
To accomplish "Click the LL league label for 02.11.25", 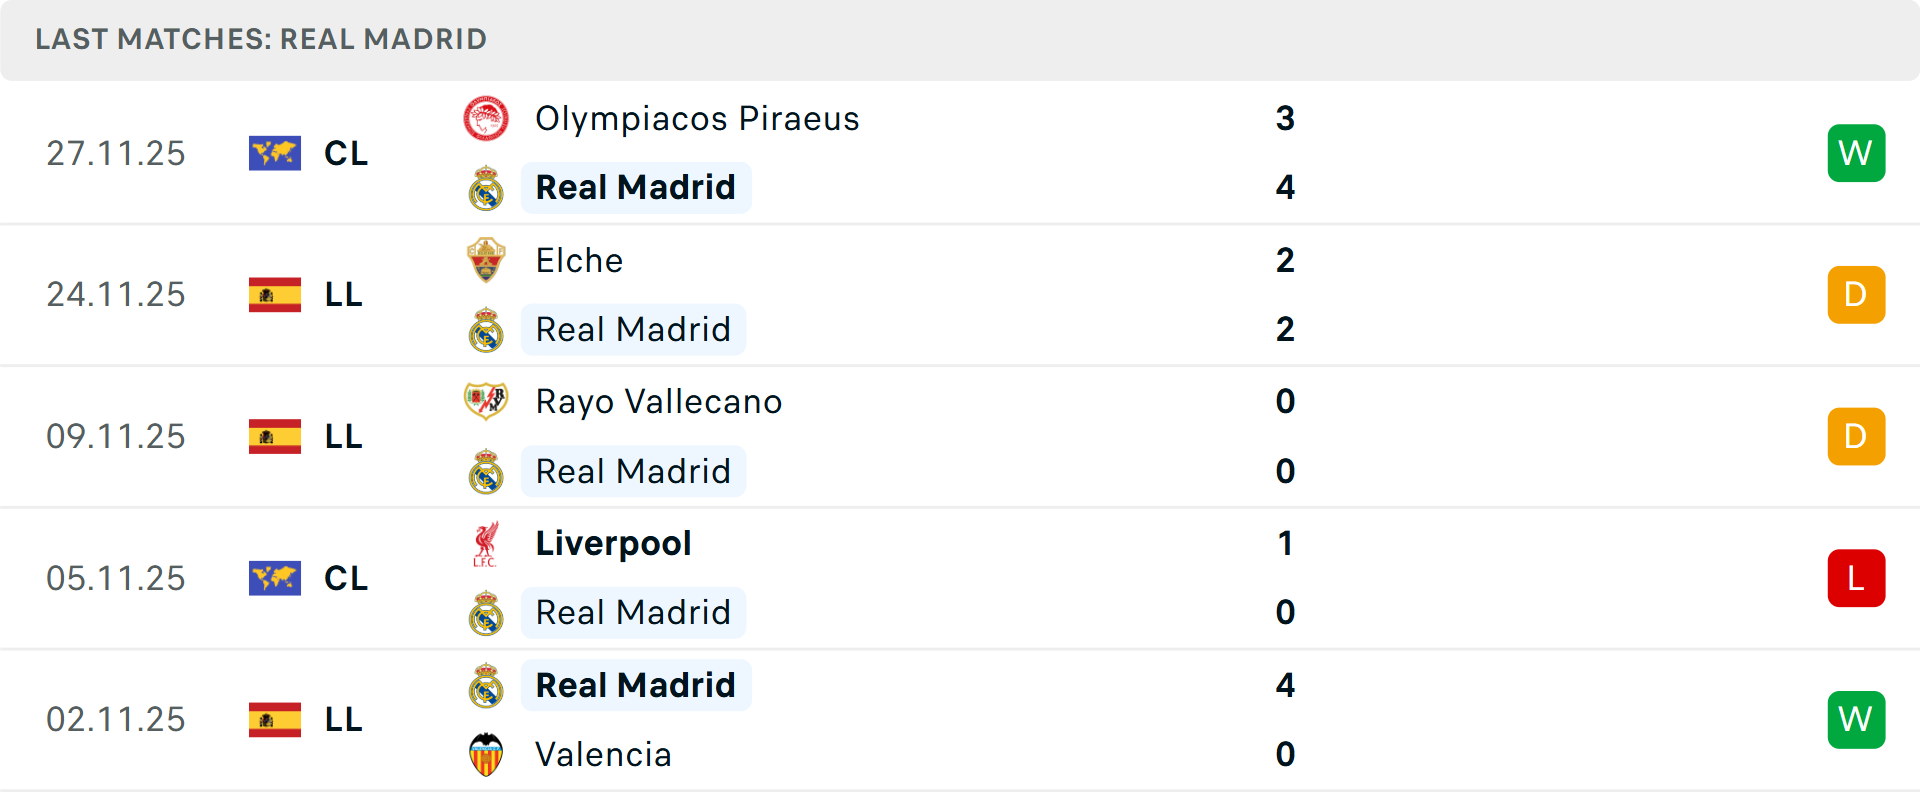I will click(x=343, y=719).
